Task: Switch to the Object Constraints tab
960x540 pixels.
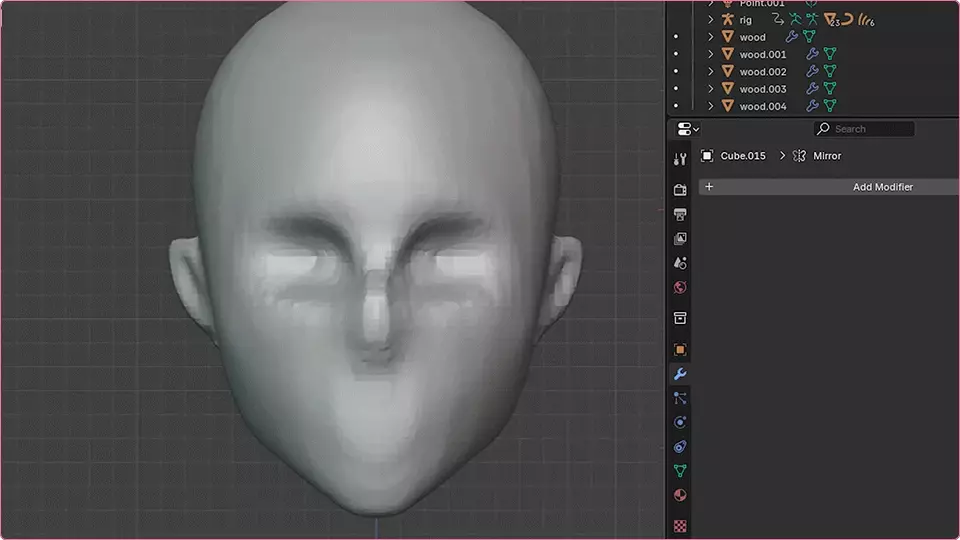Action: click(680, 447)
